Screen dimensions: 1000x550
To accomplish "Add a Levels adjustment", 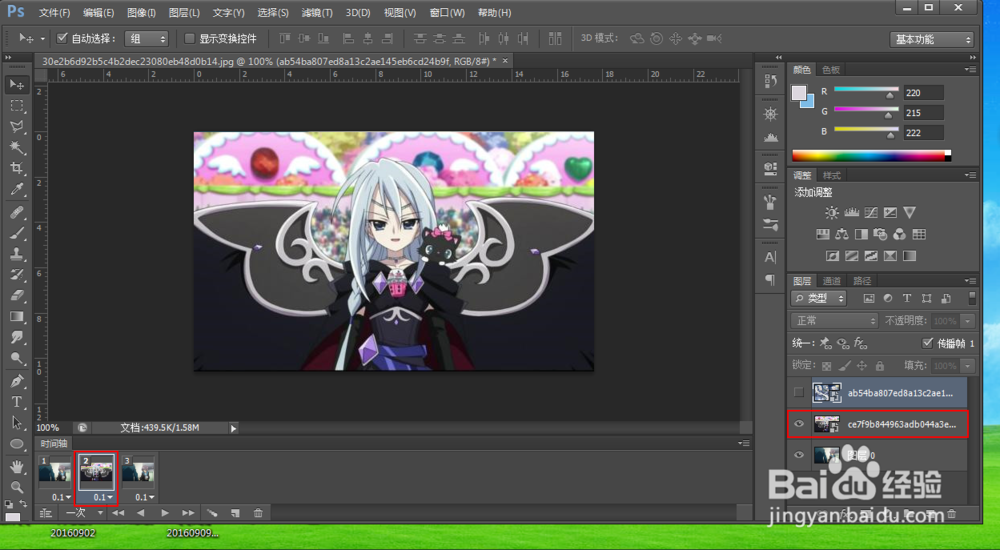I will (851, 212).
